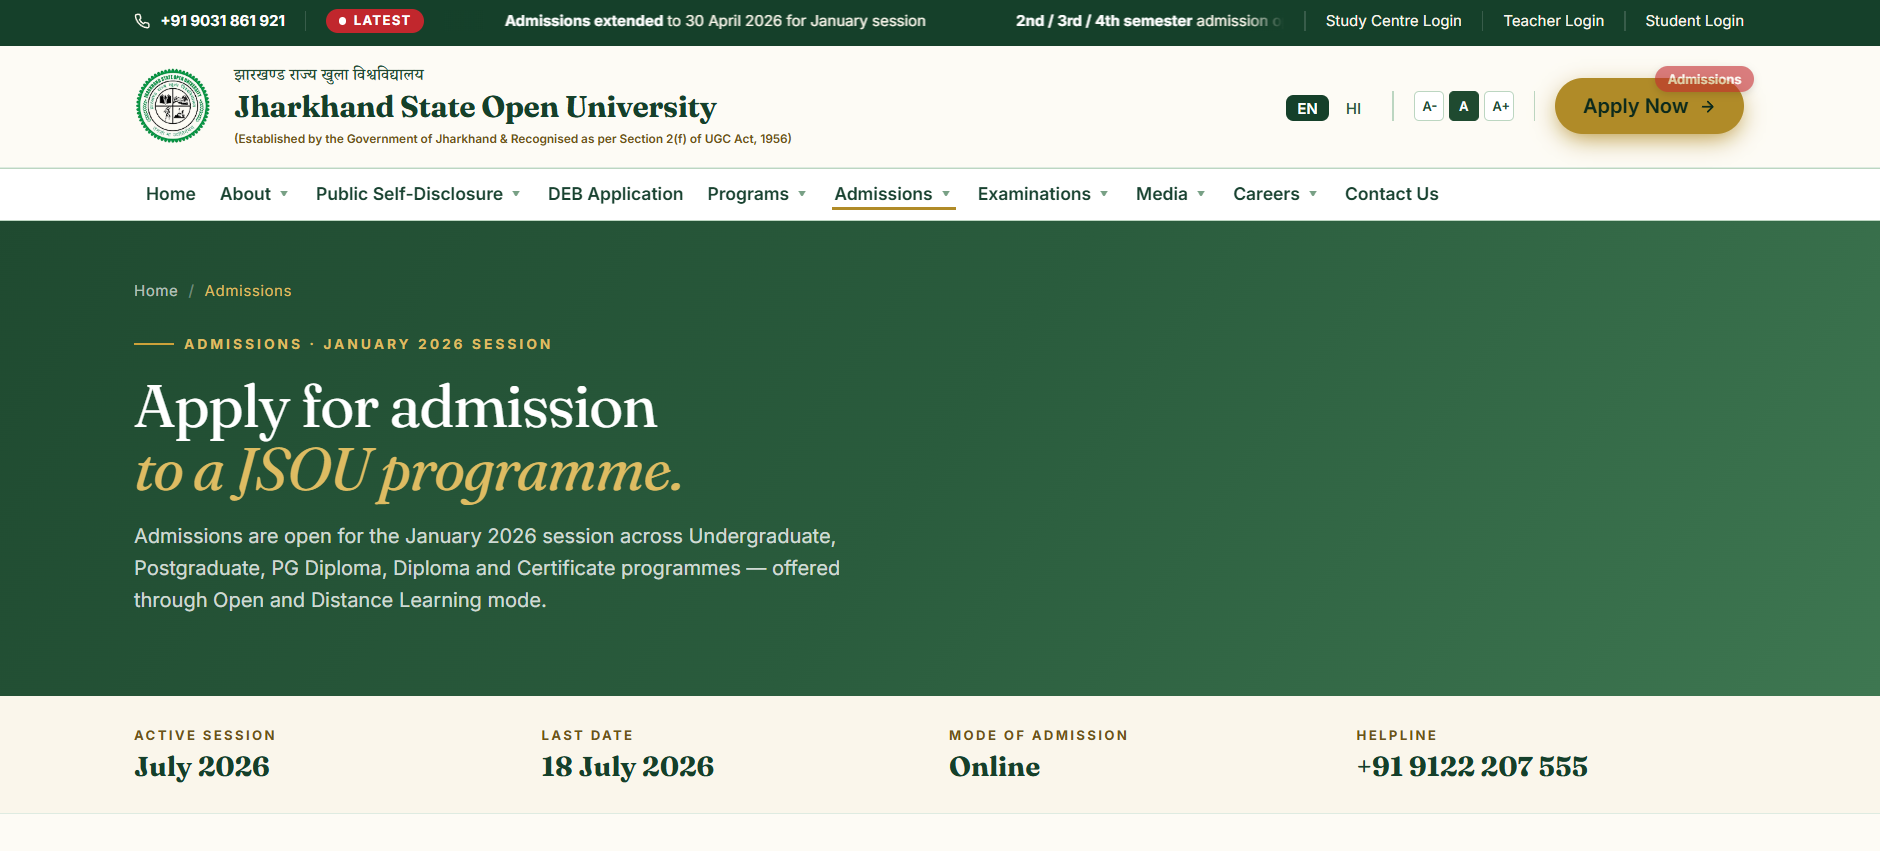Switch language to EN
1880x851 pixels.
click(1307, 108)
